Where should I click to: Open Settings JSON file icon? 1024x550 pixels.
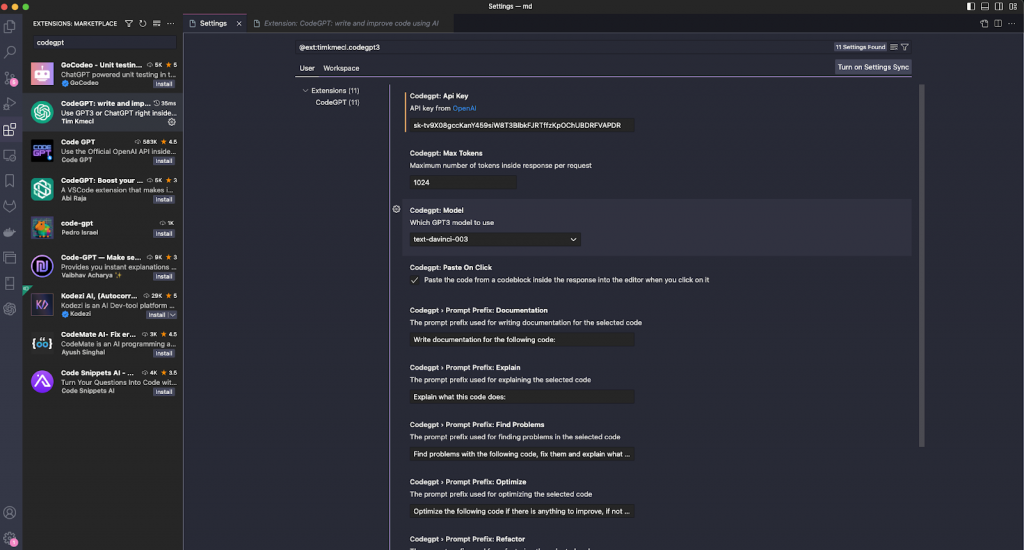pyautogui.click(x=984, y=24)
